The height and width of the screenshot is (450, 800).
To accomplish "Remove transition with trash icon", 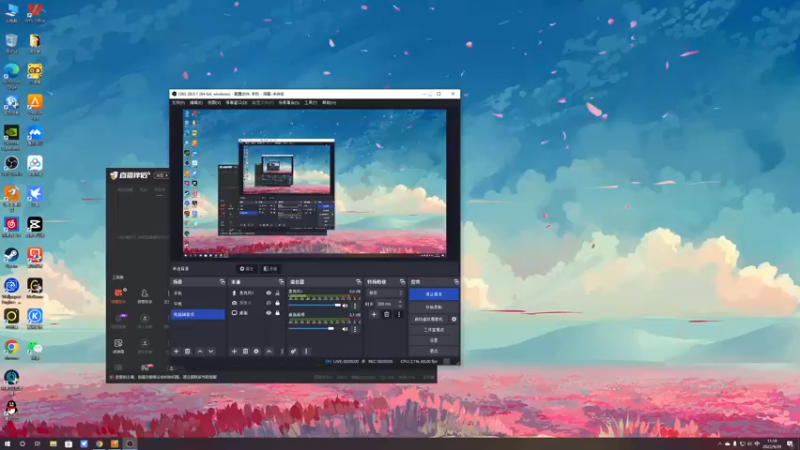I will click(x=386, y=314).
